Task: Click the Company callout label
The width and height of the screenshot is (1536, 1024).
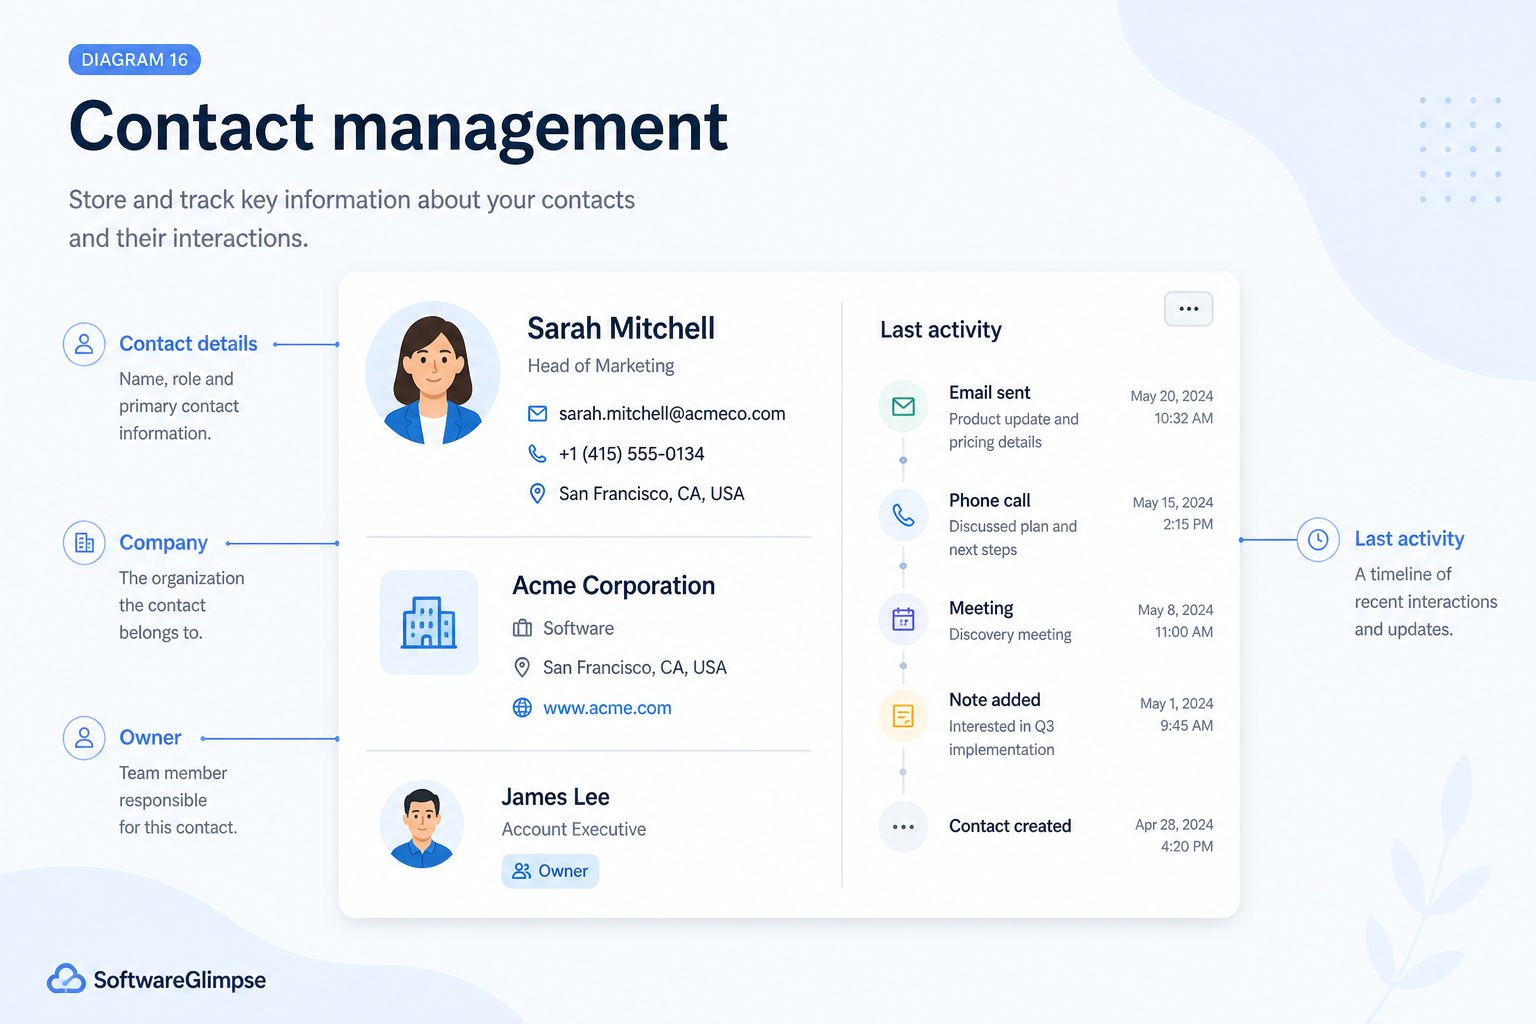Action: (163, 543)
